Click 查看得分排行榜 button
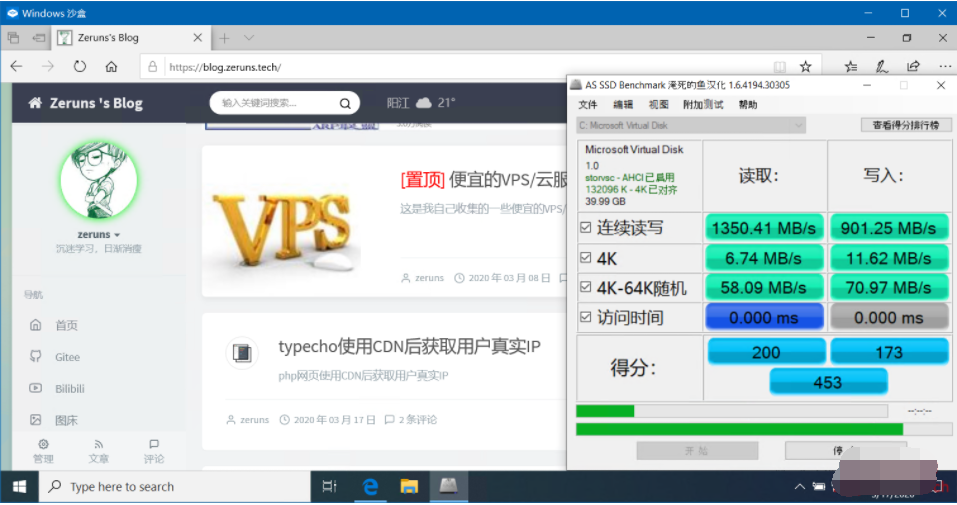 906,125
